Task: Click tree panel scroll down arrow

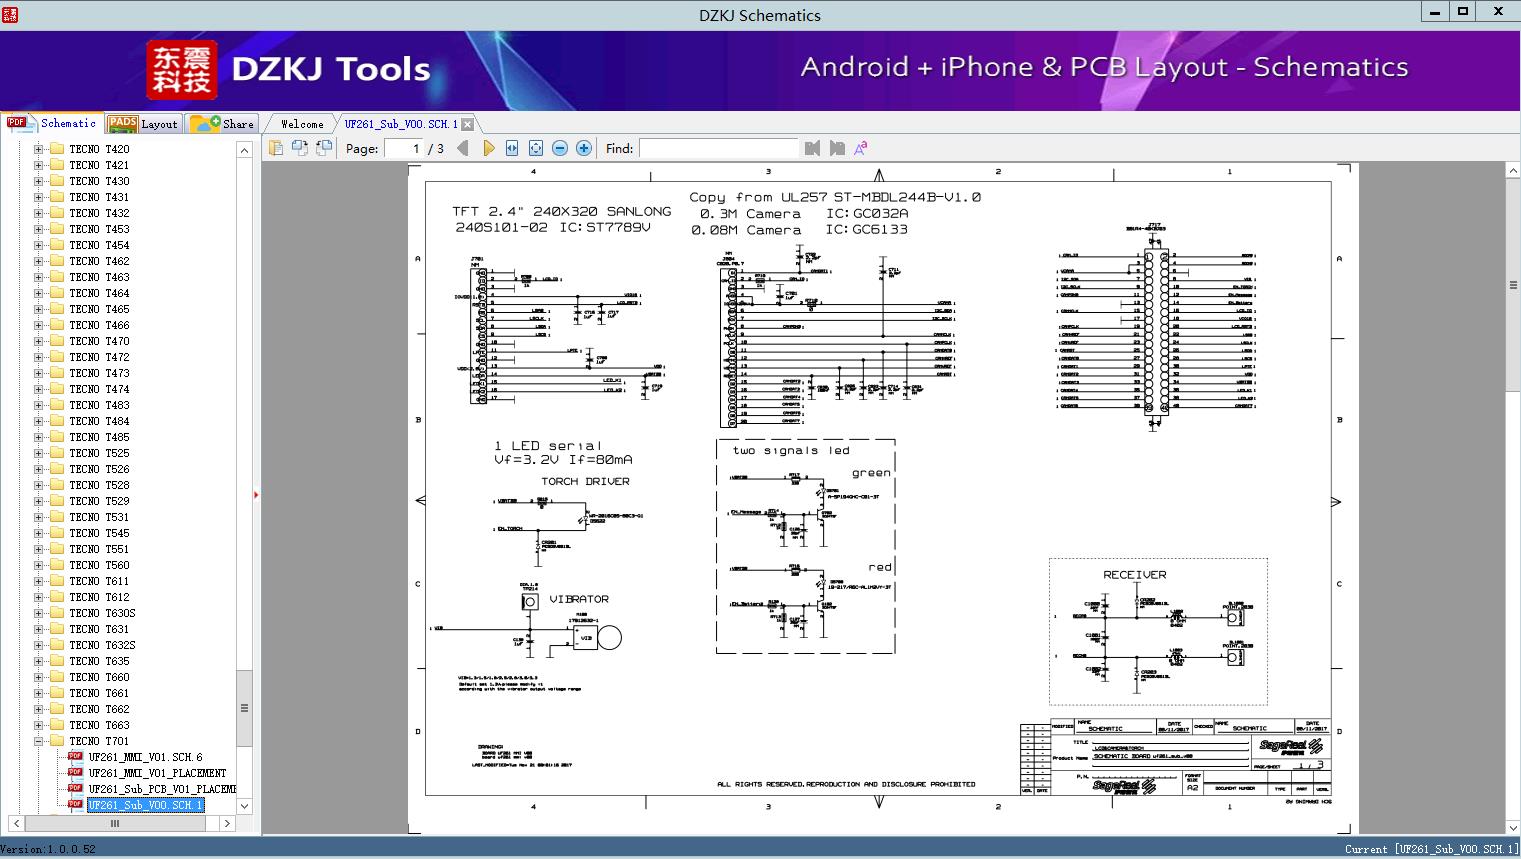Action: (x=244, y=806)
